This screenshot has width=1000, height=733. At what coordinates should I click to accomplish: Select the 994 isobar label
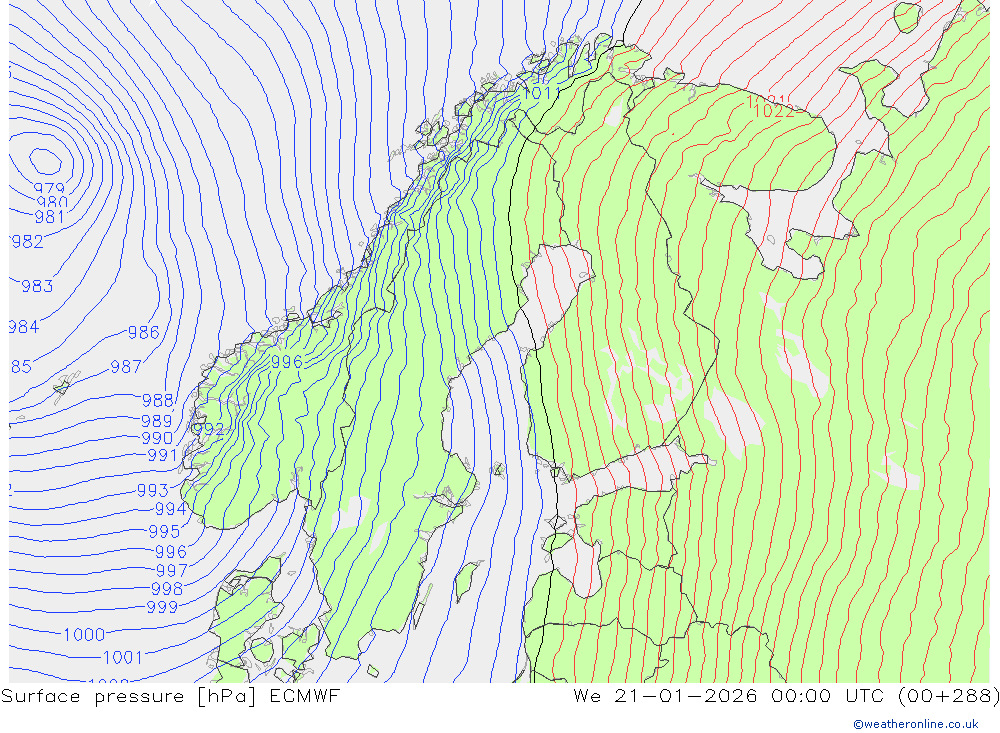171,508
